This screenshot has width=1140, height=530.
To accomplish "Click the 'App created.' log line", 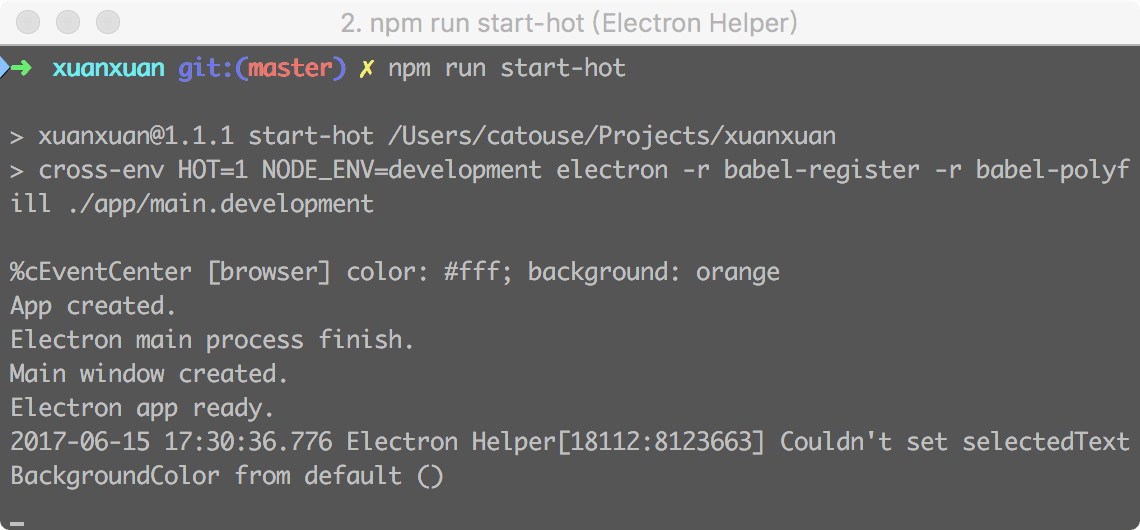I will [x=94, y=306].
